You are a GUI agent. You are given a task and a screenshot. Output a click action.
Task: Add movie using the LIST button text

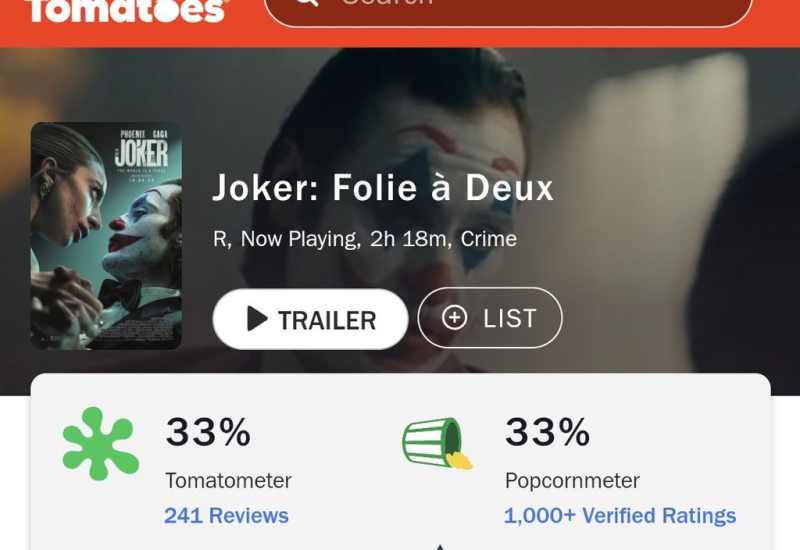click(510, 318)
